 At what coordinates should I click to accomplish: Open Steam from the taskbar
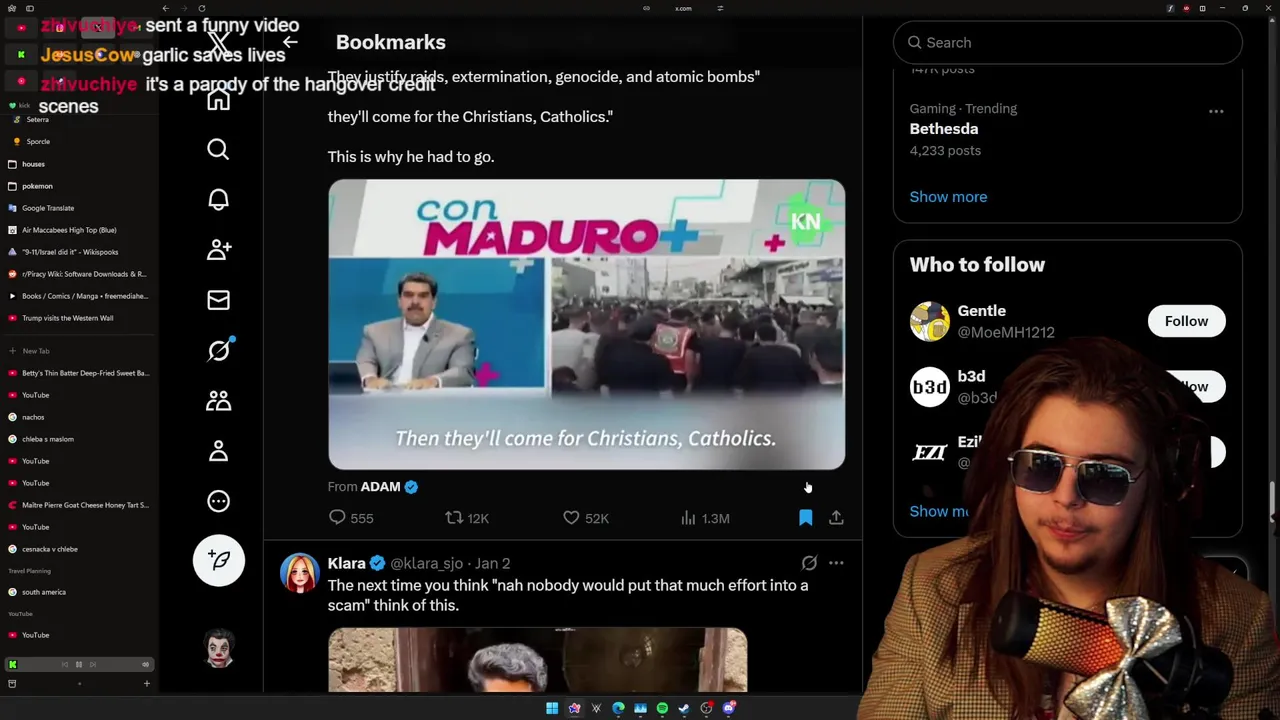pos(684,708)
